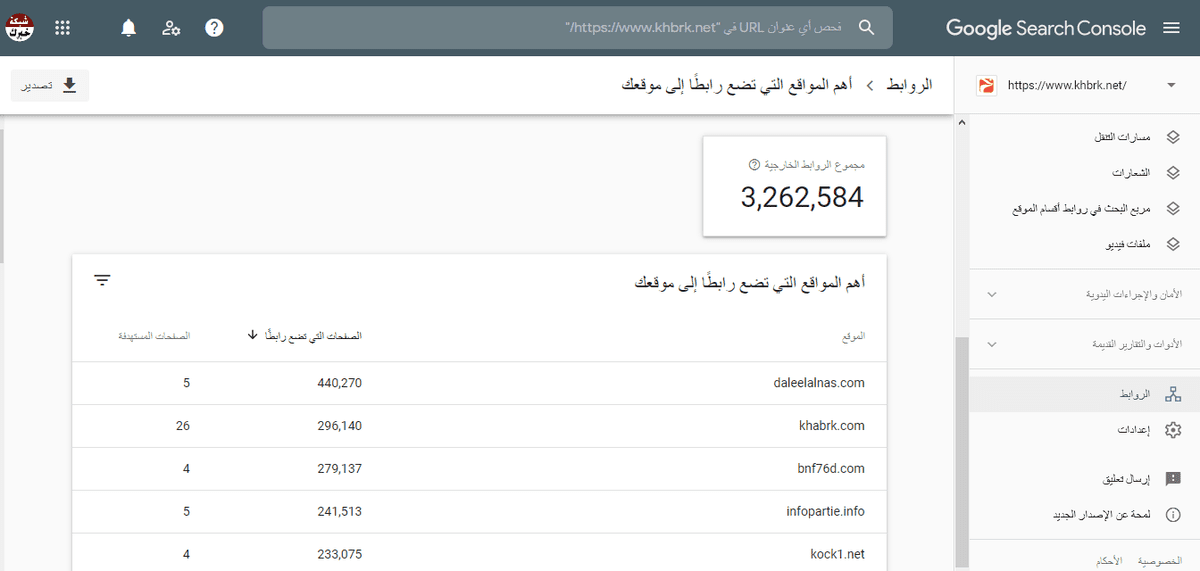The image size is (1200, 571).
Task: Sort by linking pages arrow
Action: click(x=253, y=335)
